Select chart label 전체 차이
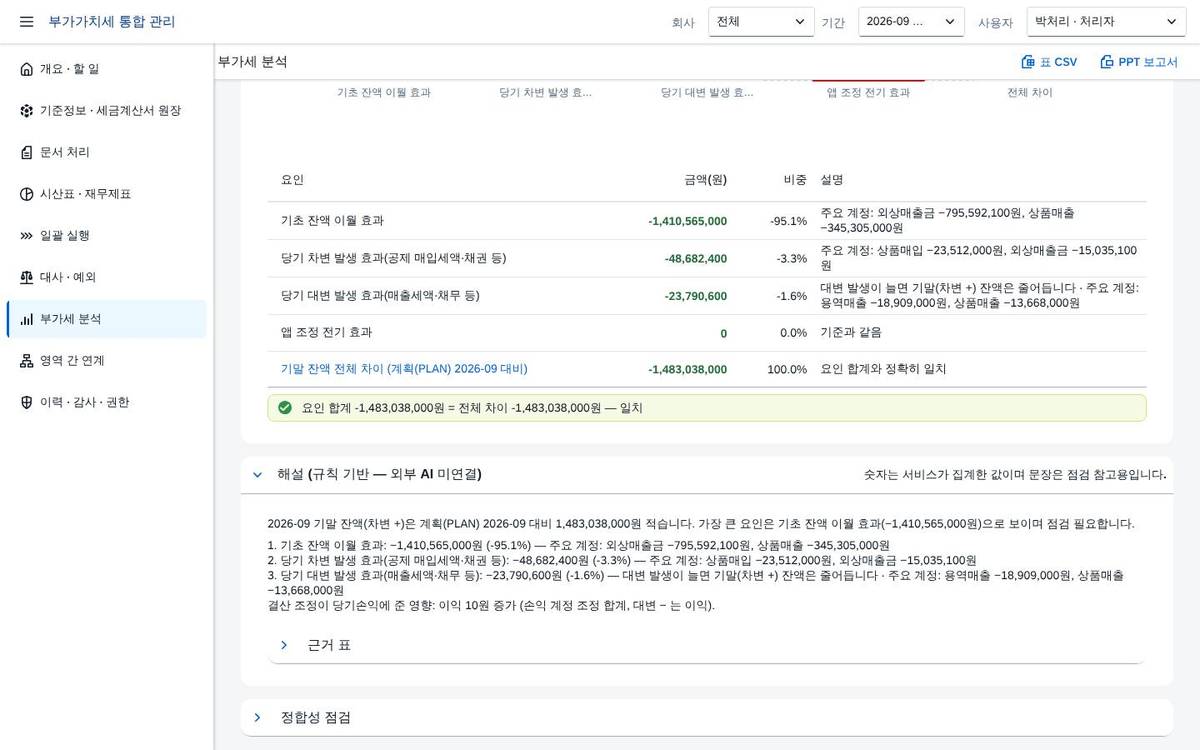The height and width of the screenshot is (750, 1200). tap(1030, 92)
